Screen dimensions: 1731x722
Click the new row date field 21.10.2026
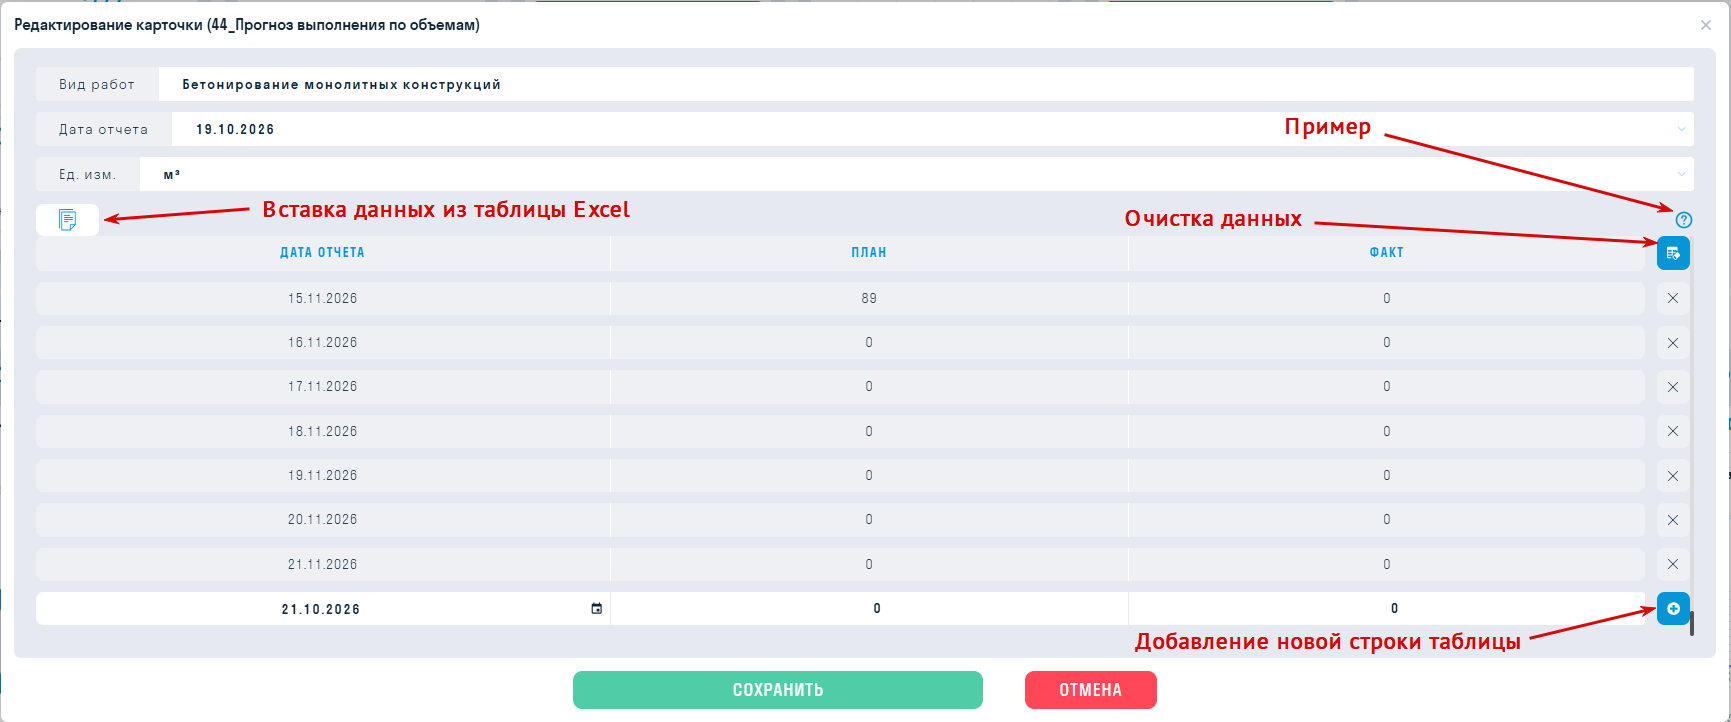[x=322, y=609]
